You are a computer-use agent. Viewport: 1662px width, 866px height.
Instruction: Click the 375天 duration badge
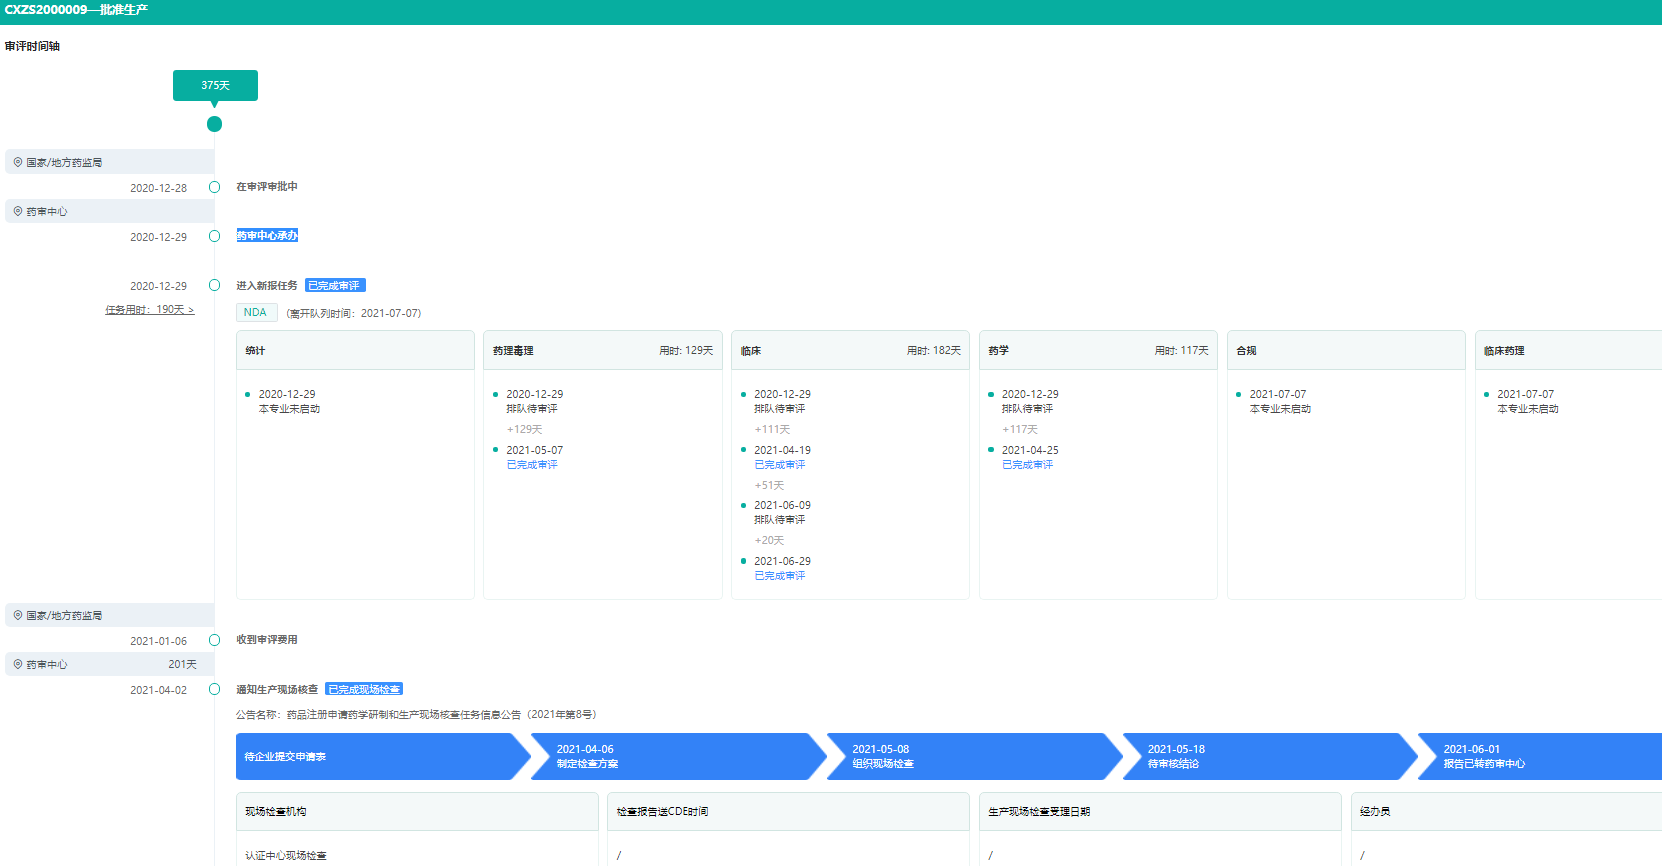pyautogui.click(x=215, y=85)
